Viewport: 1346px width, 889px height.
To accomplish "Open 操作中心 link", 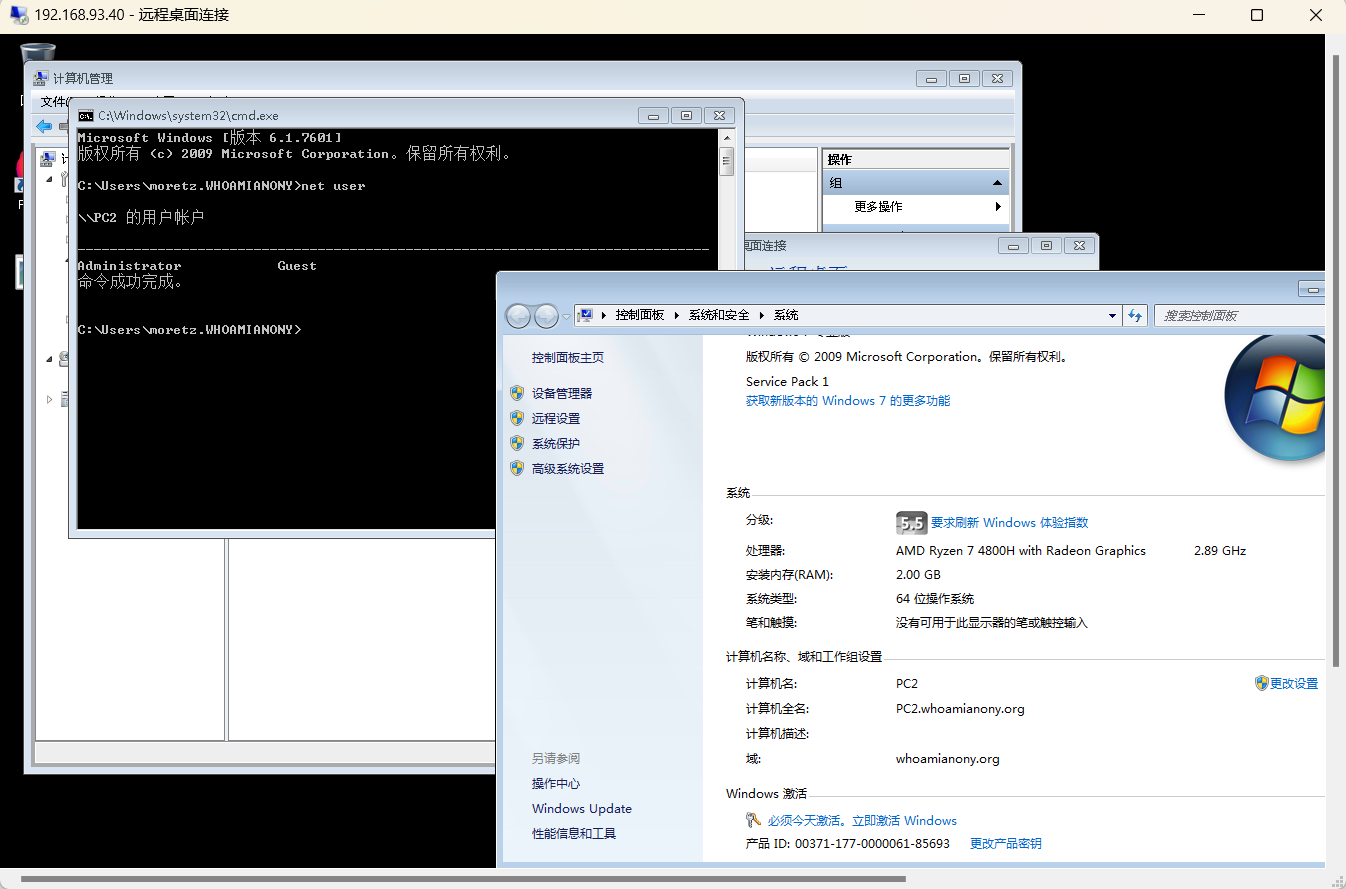I will click(556, 784).
